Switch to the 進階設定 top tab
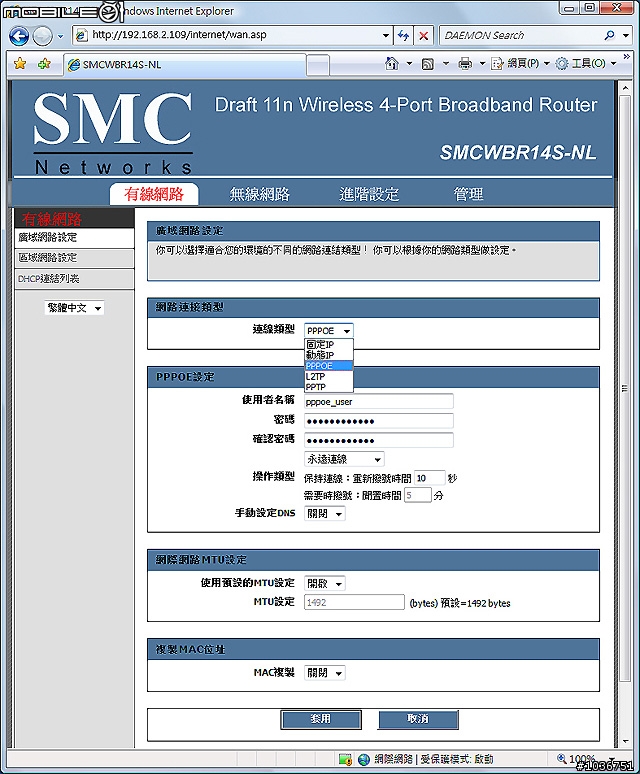The image size is (640, 774). [369, 194]
